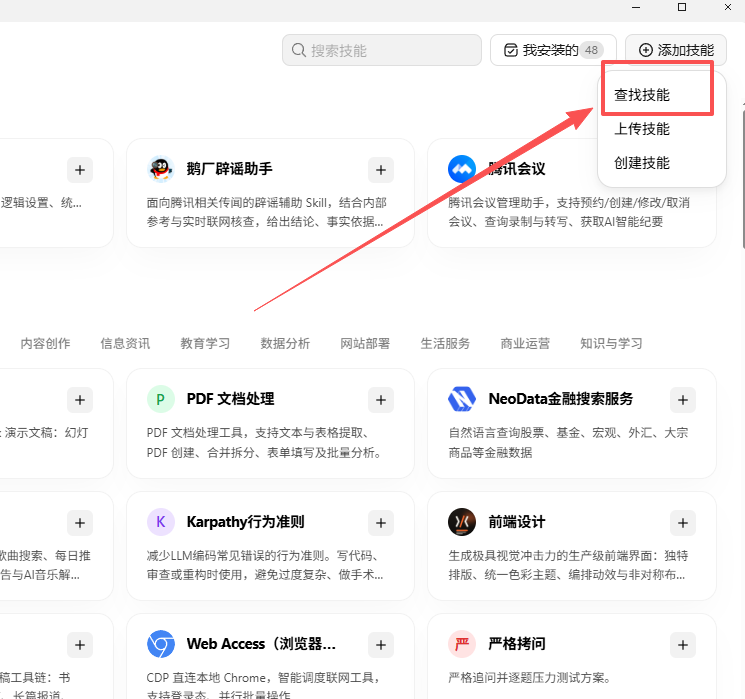Open the 添加技能 dropdown button
745x699 pixels.
tap(676, 50)
